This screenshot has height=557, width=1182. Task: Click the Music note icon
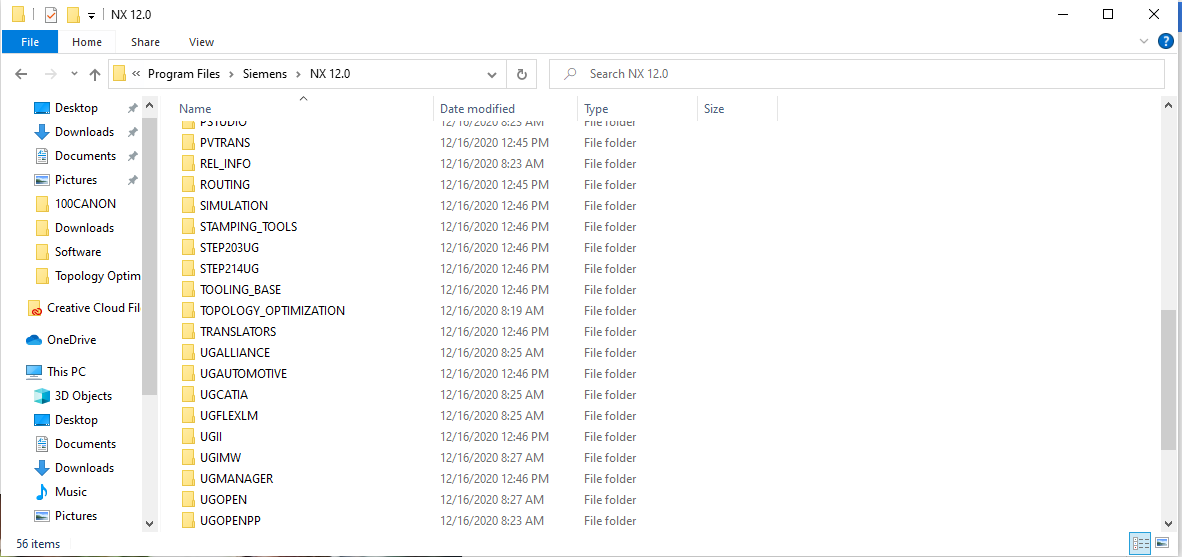pos(42,492)
